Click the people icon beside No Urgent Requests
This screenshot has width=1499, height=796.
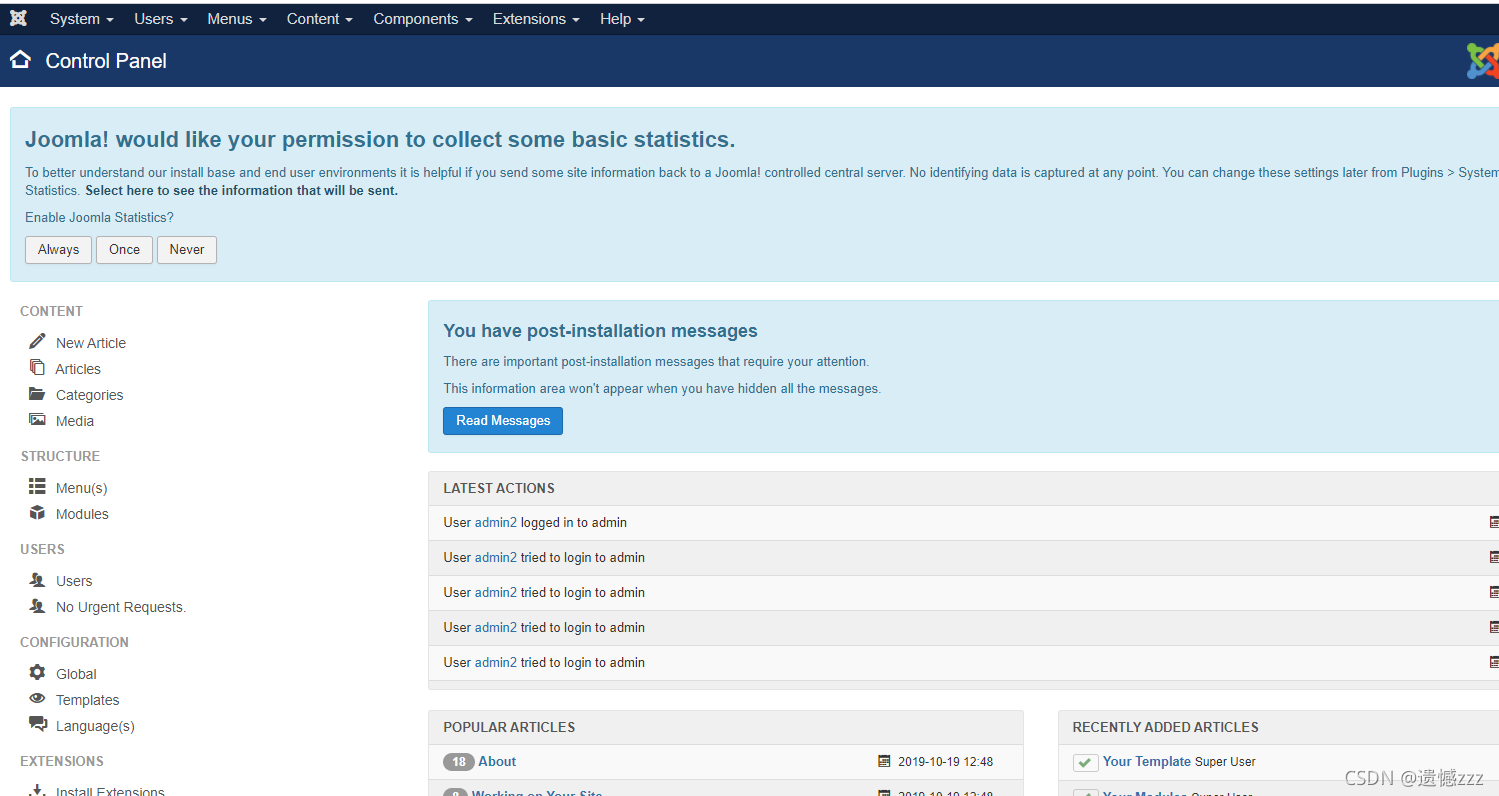[x=37, y=605]
